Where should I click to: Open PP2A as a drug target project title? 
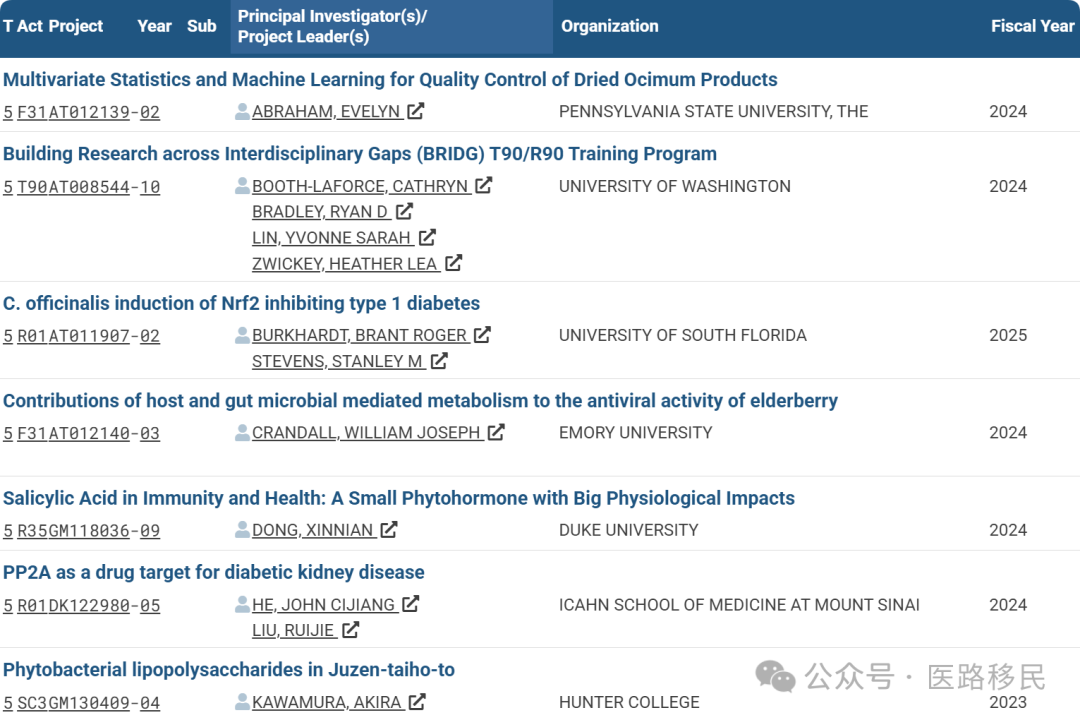[x=214, y=573]
